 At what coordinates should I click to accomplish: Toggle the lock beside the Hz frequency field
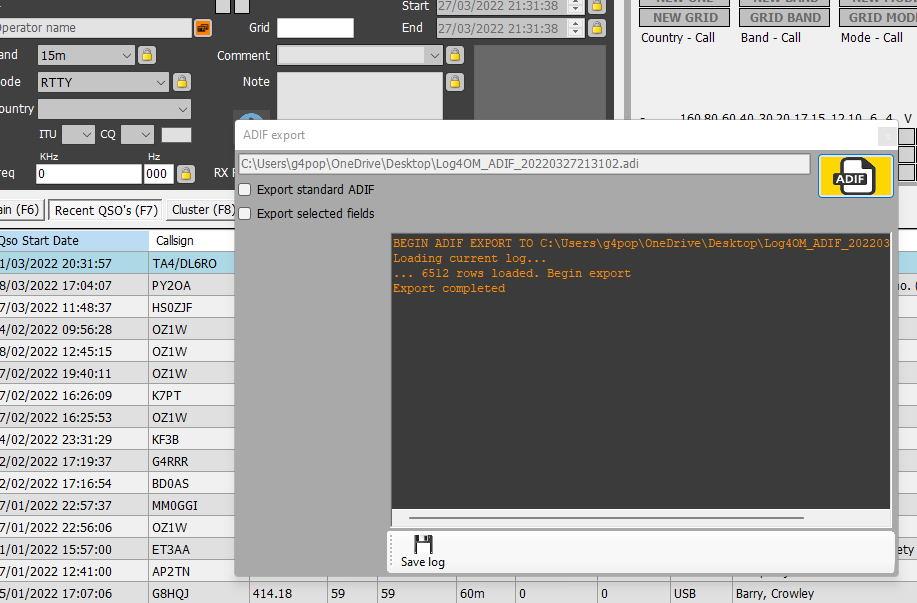186,174
